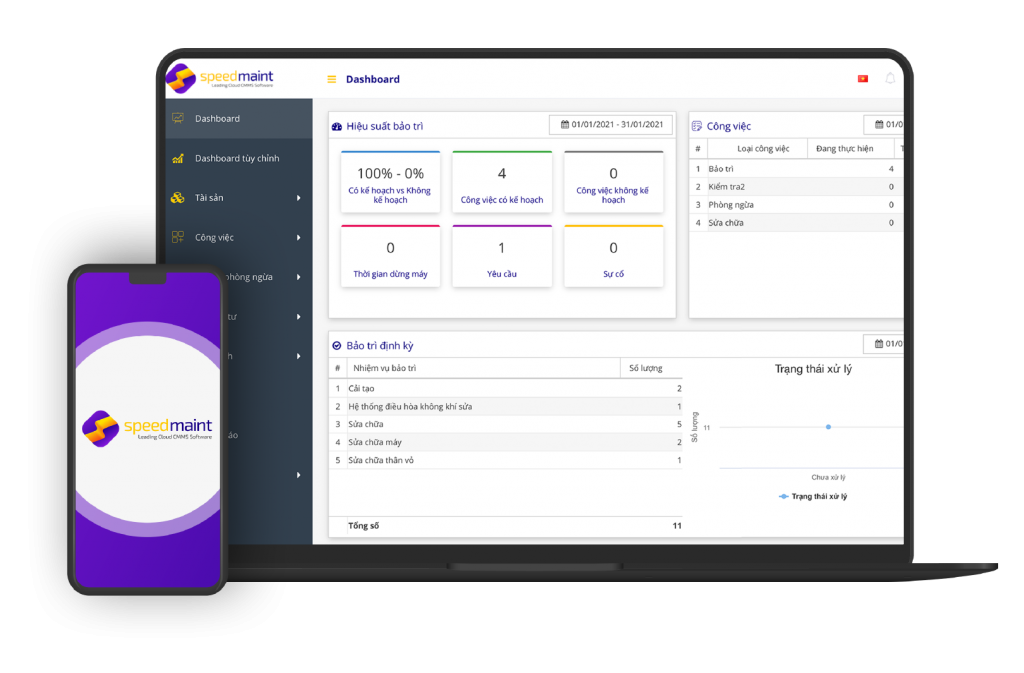The image size is (1024, 673).
Task: Click the hamburger menu icon beside Dashboard
Action: tap(332, 79)
